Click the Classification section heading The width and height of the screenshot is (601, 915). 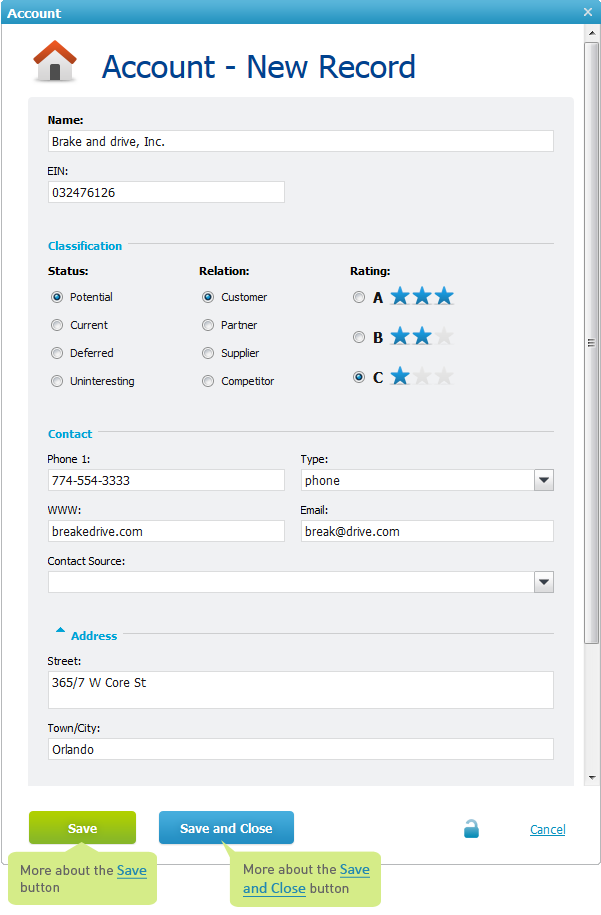pos(85,246)
